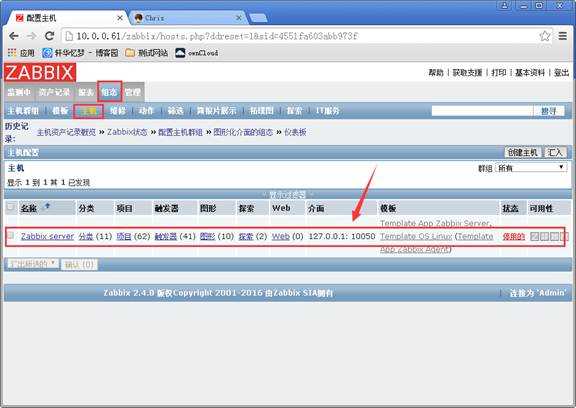Open the 群组 group dropdown
This screenshot has width=576, height=408.
[x=530, y=168]
